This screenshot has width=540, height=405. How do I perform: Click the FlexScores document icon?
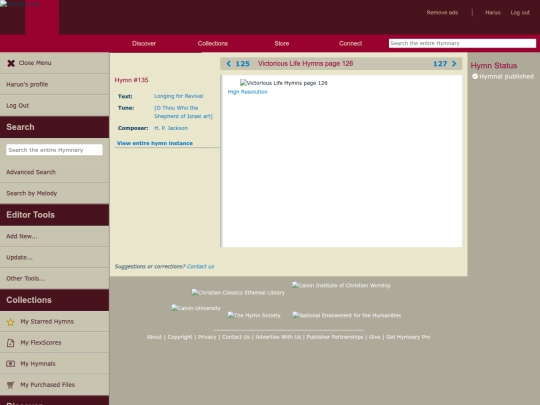coord(11,343)
